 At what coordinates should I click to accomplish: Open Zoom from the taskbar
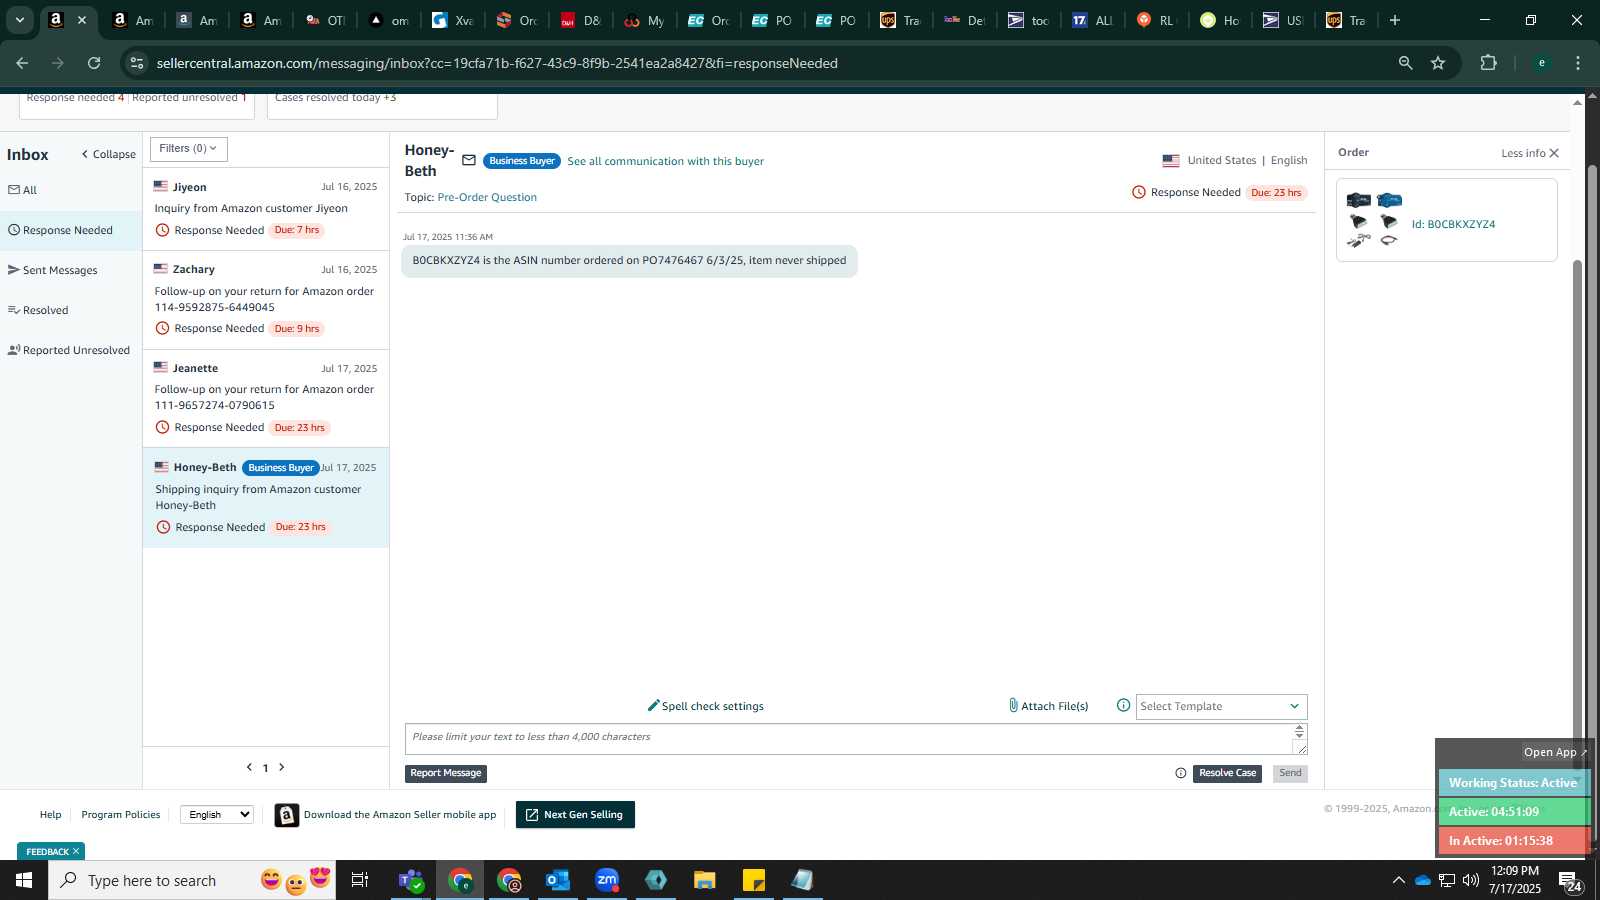pyautogui.click(x=607, y=880)
